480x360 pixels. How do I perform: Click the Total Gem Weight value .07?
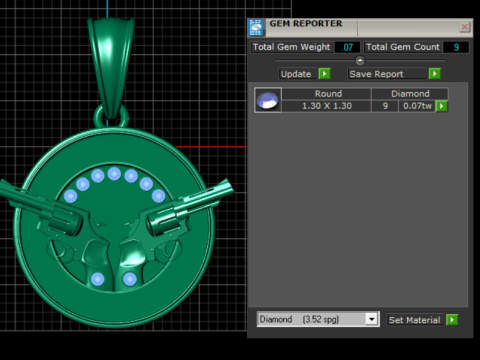(347, 47)
